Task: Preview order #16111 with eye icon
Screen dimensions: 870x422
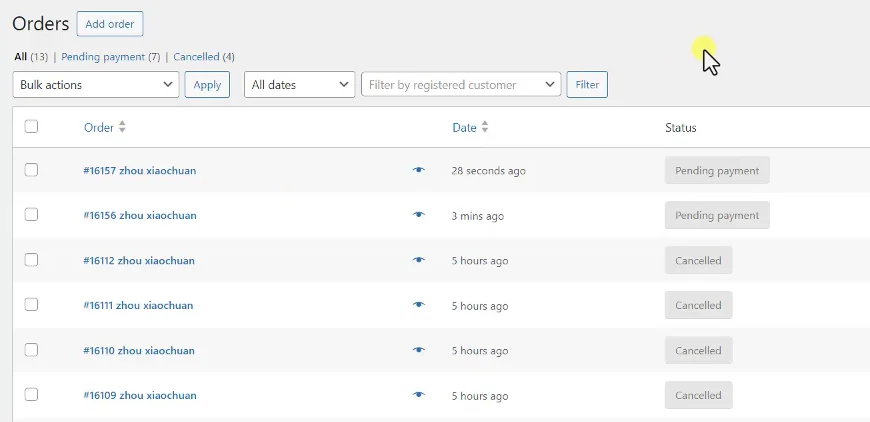Action: click(x=419, y=305)
